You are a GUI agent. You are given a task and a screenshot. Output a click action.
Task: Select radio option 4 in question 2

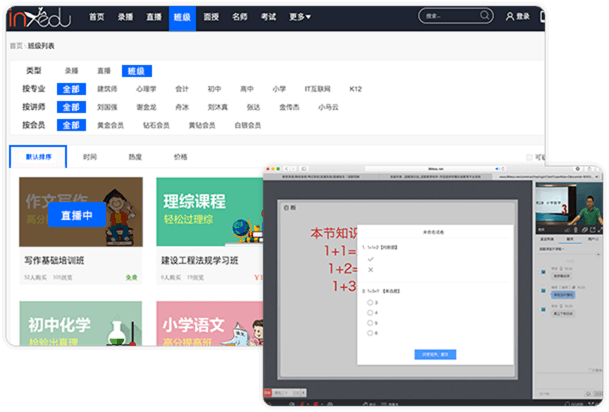point(370,313)
